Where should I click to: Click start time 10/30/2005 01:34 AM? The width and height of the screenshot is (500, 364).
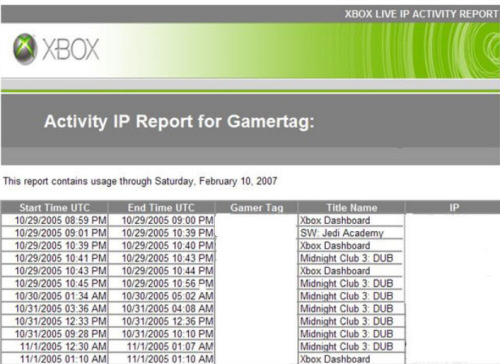point(55,296)
